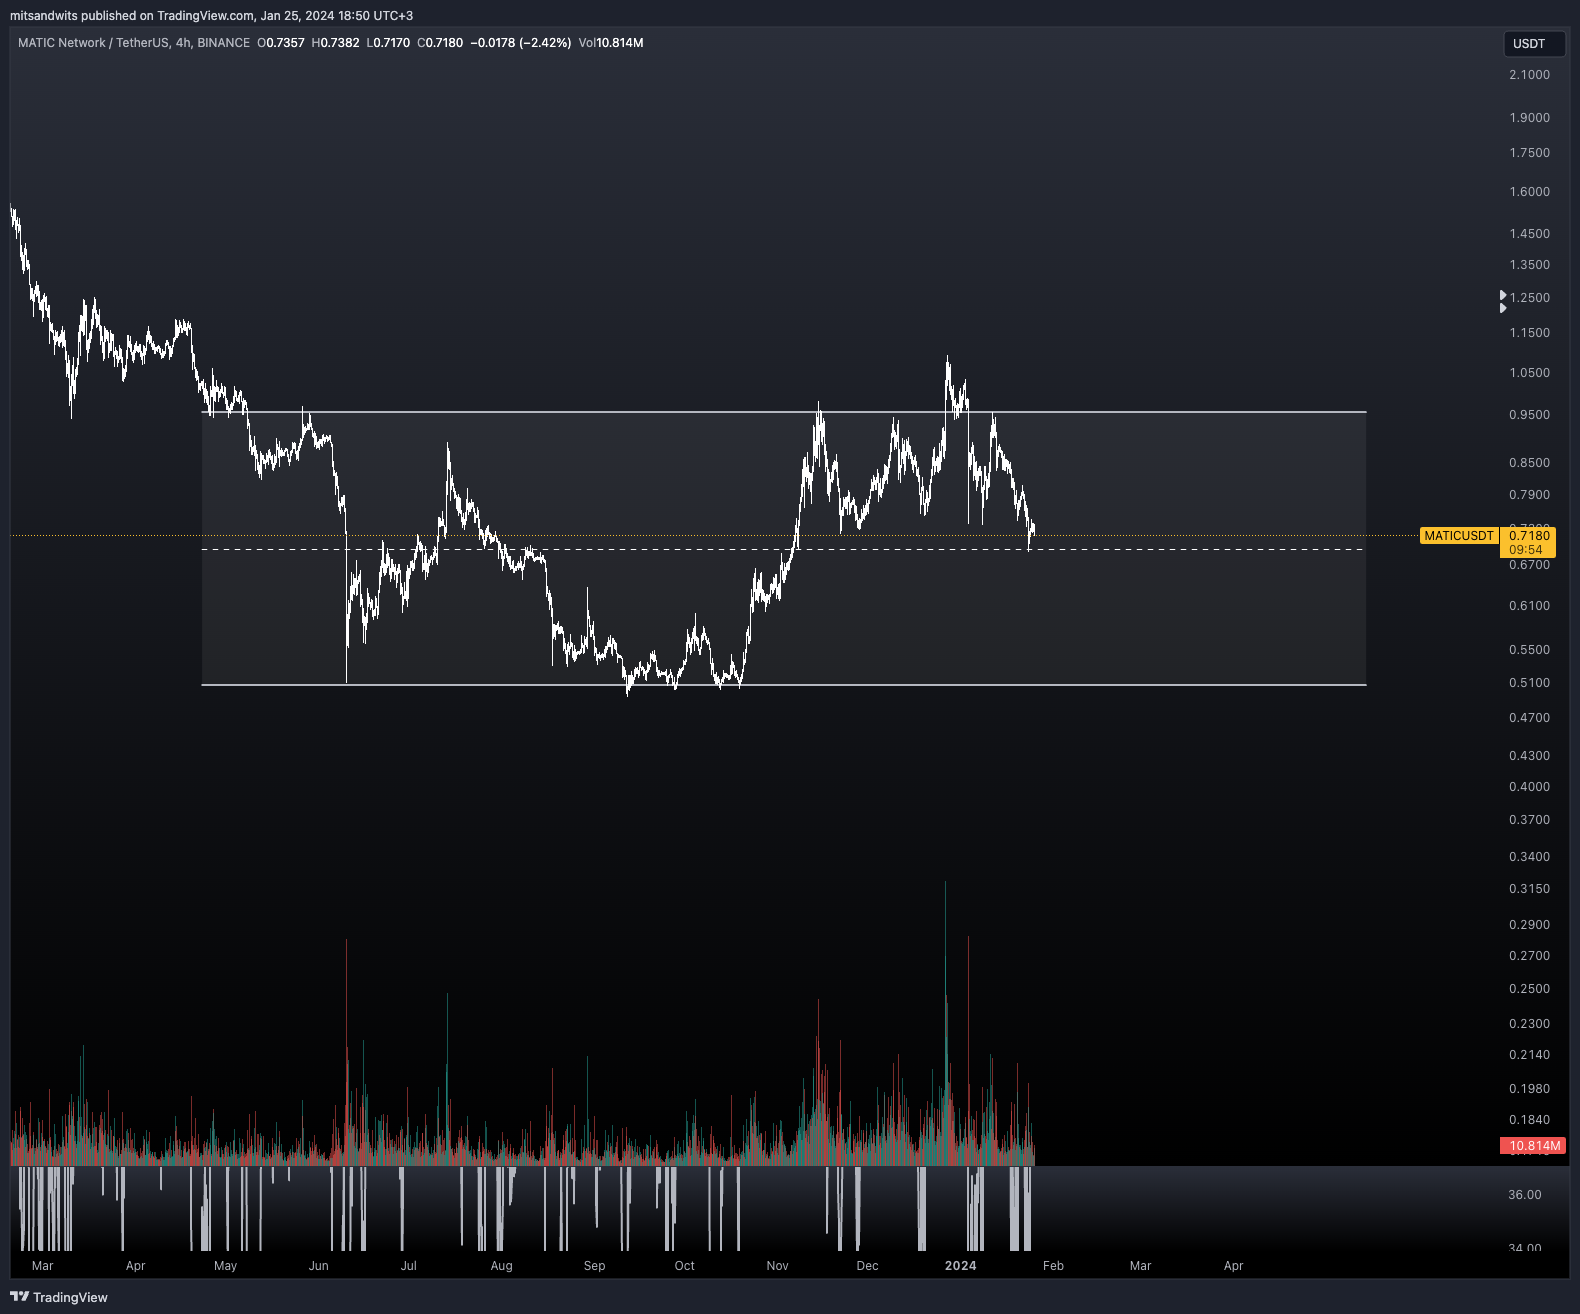Image resolution: width=1580 pixels, height=1314 pixels.
Task: Click the 1.6000 price axis label
Action: coord(1529,192)
